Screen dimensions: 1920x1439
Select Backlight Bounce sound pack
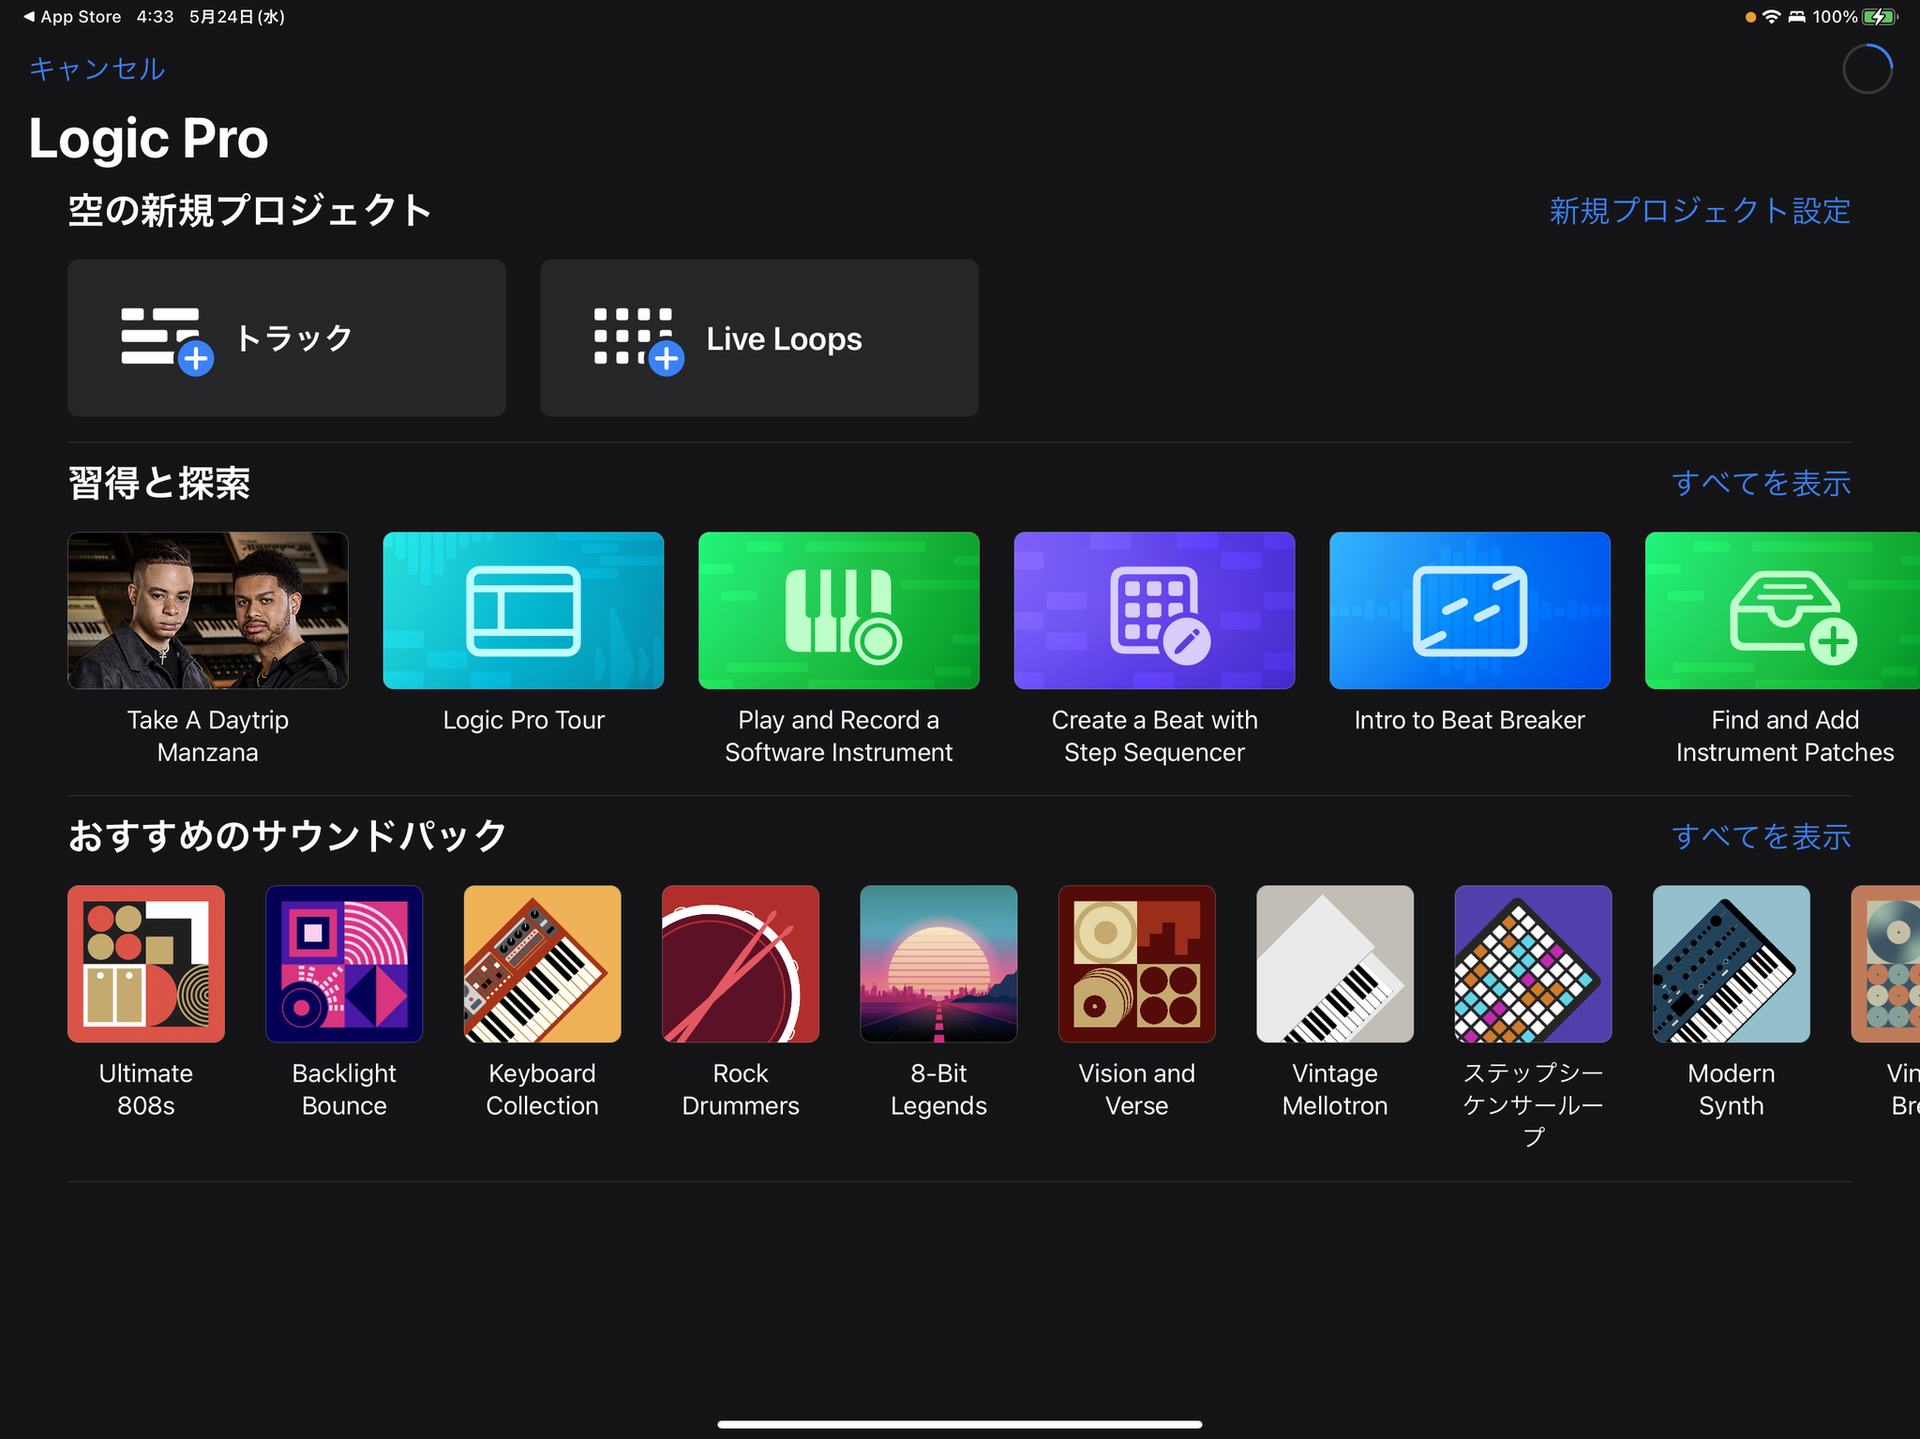tap(344, 964)
